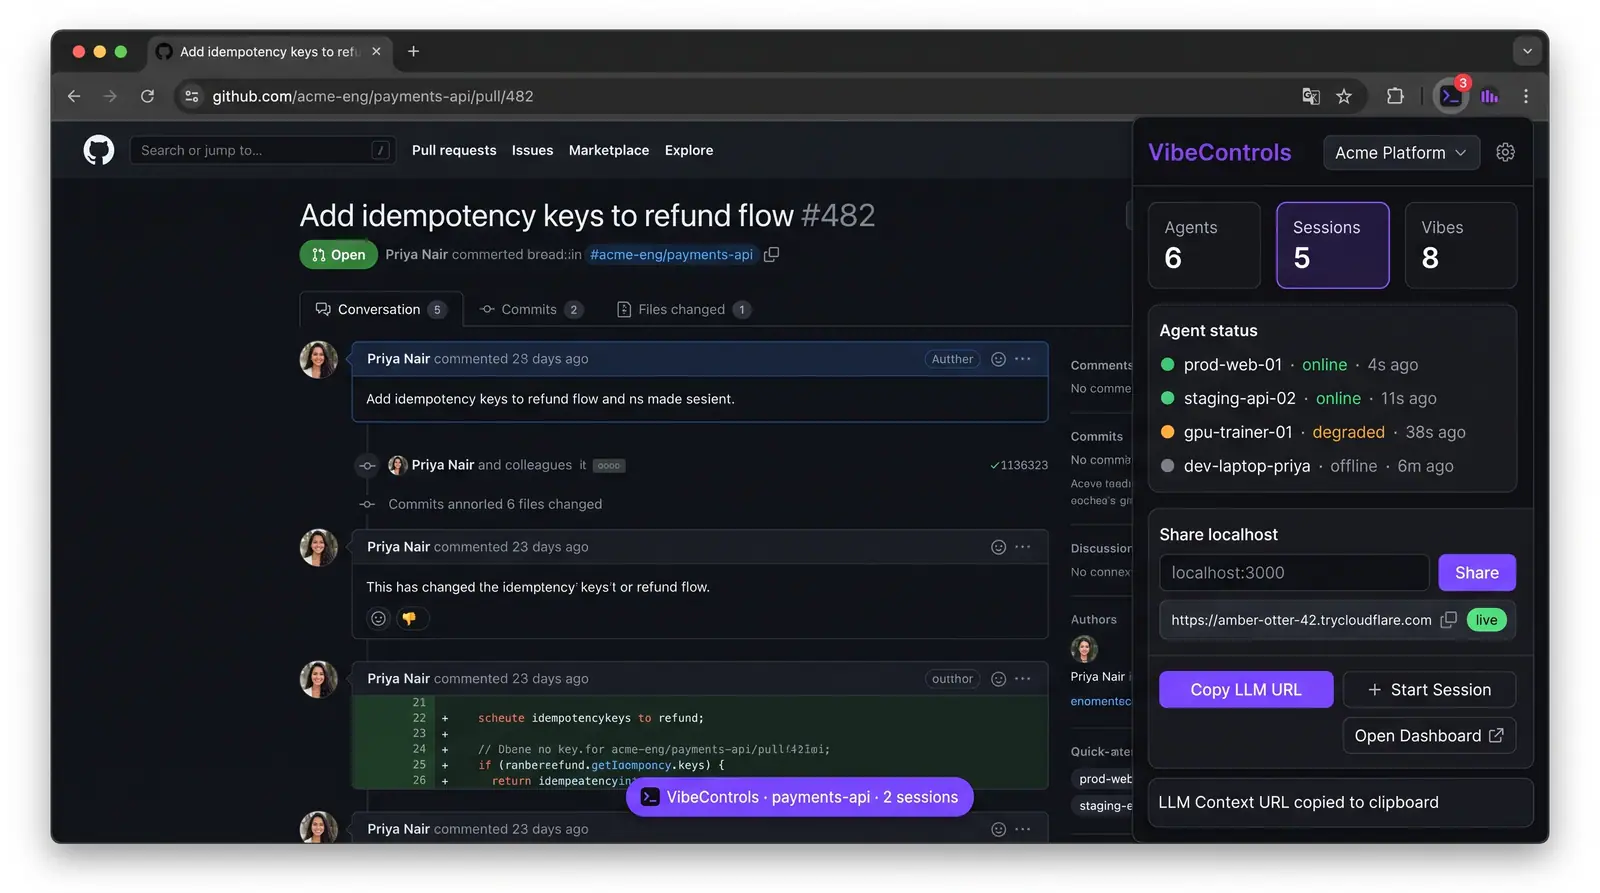Click the prod-web tag in sidebar

pos(1104,779)
